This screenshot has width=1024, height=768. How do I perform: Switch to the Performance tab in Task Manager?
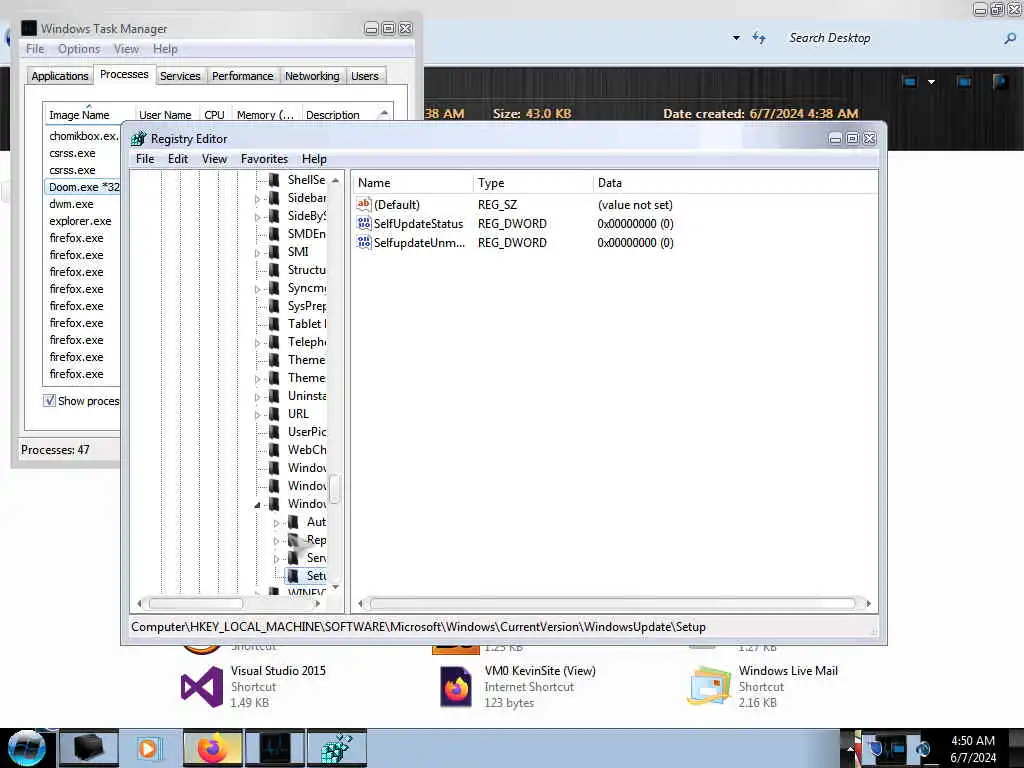[x=242, y=76]
